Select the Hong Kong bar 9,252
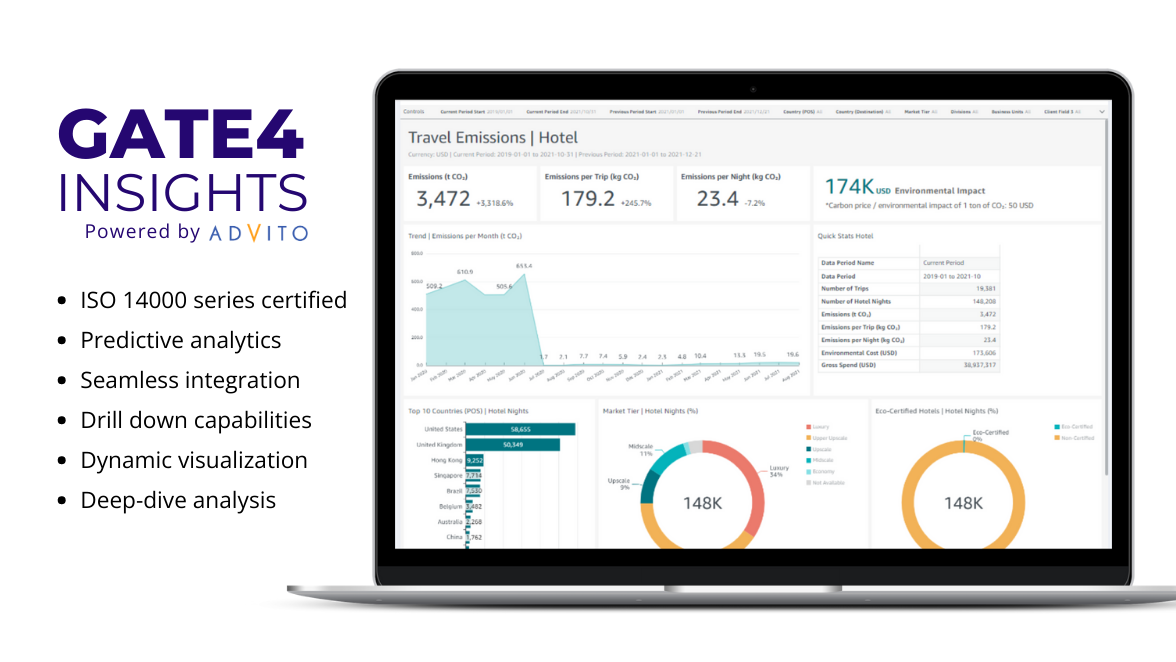The width and height of the screenshot is (1176, 662). coord(475,460)
